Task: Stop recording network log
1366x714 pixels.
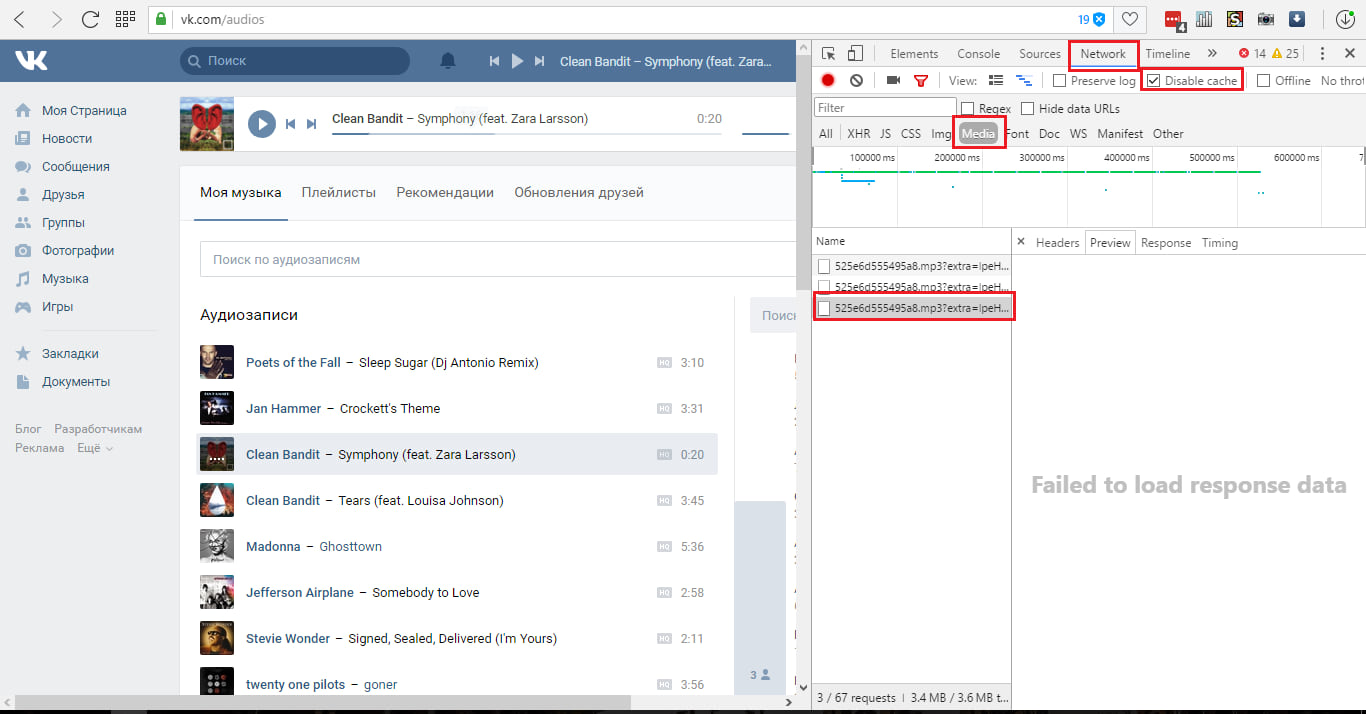Action: coord(828,80)
